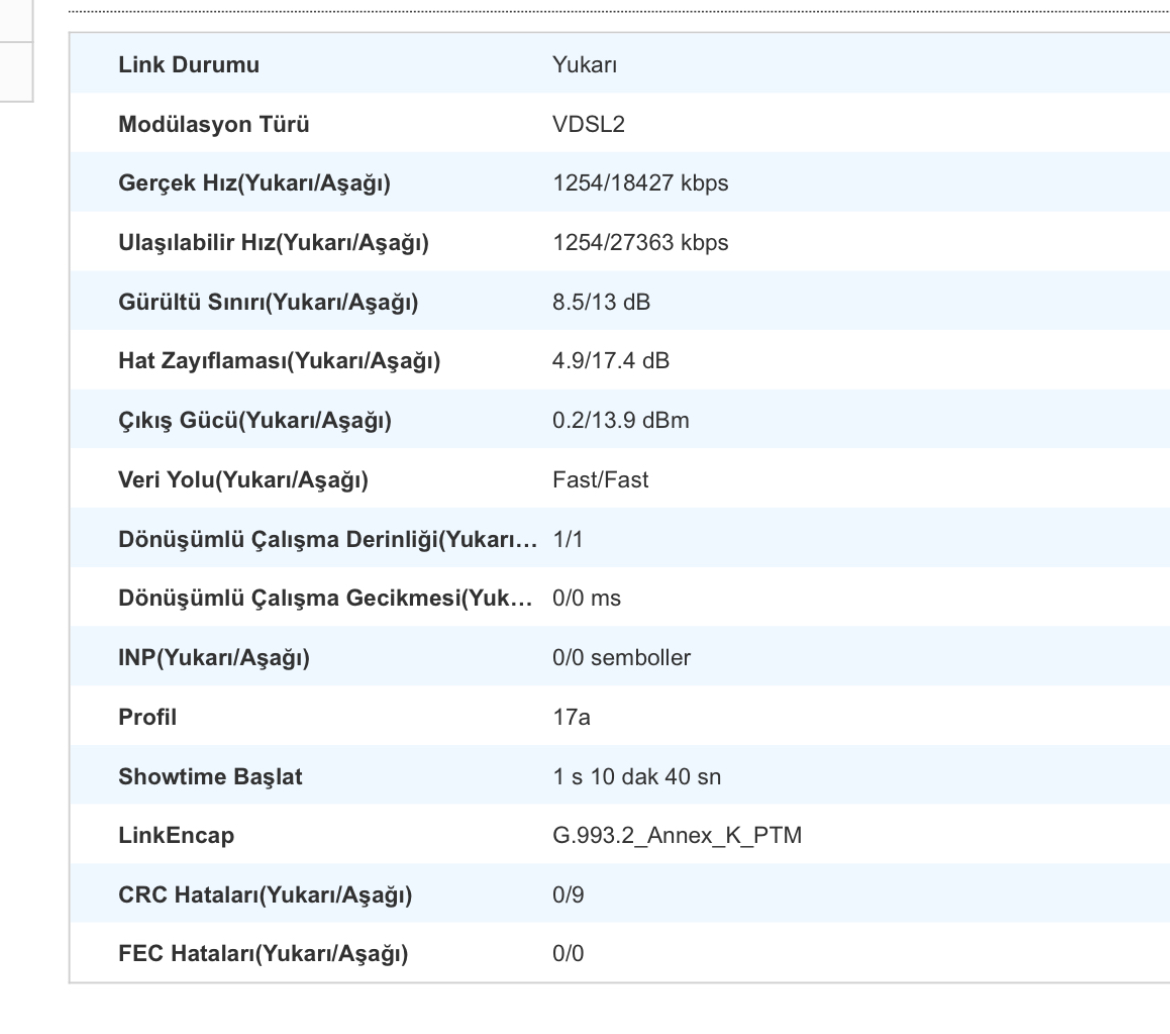The image size is (1170, 1034).
Task: Click the '1/1' interleave depth value
Action: coord(567,539)
